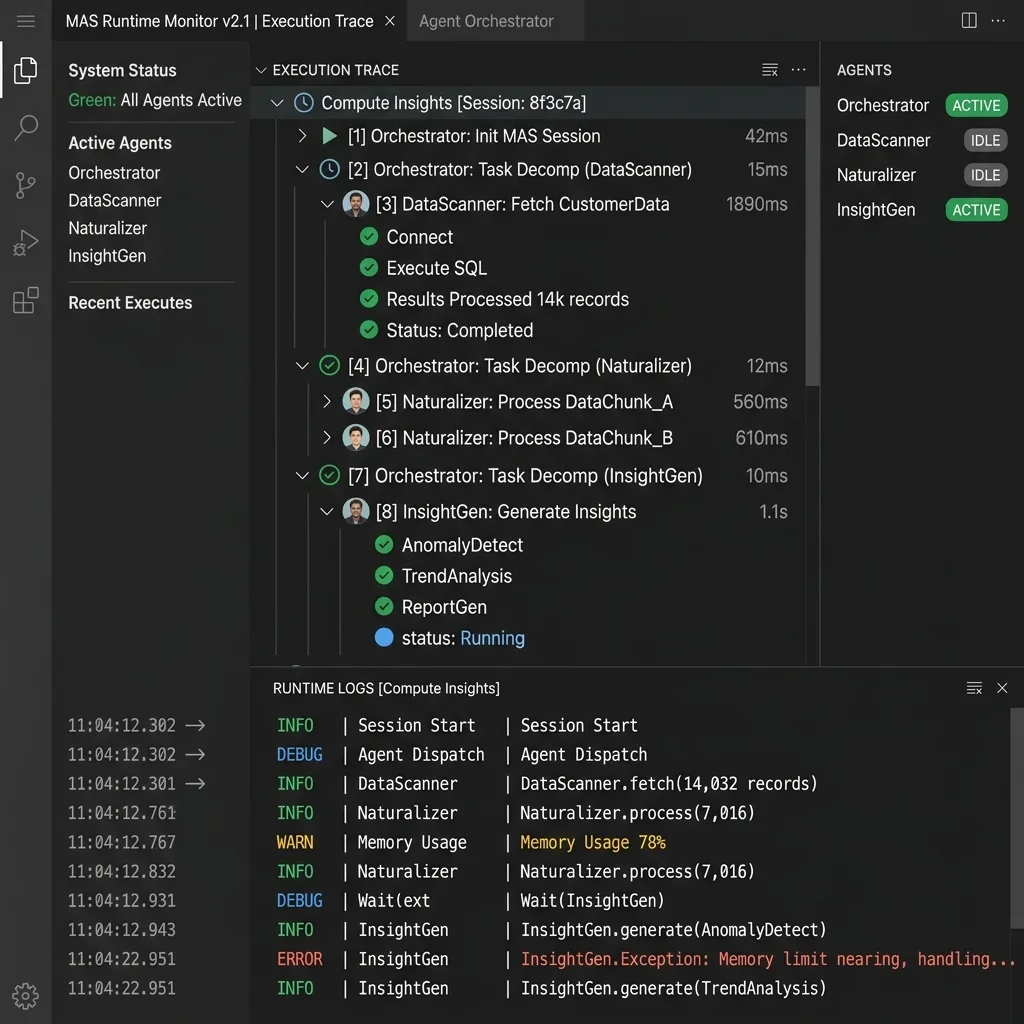The width and height of the screenshot is (1024, 1024).
Task: Click check circle on step [7] InsightGen
Action: pos(329,475)
